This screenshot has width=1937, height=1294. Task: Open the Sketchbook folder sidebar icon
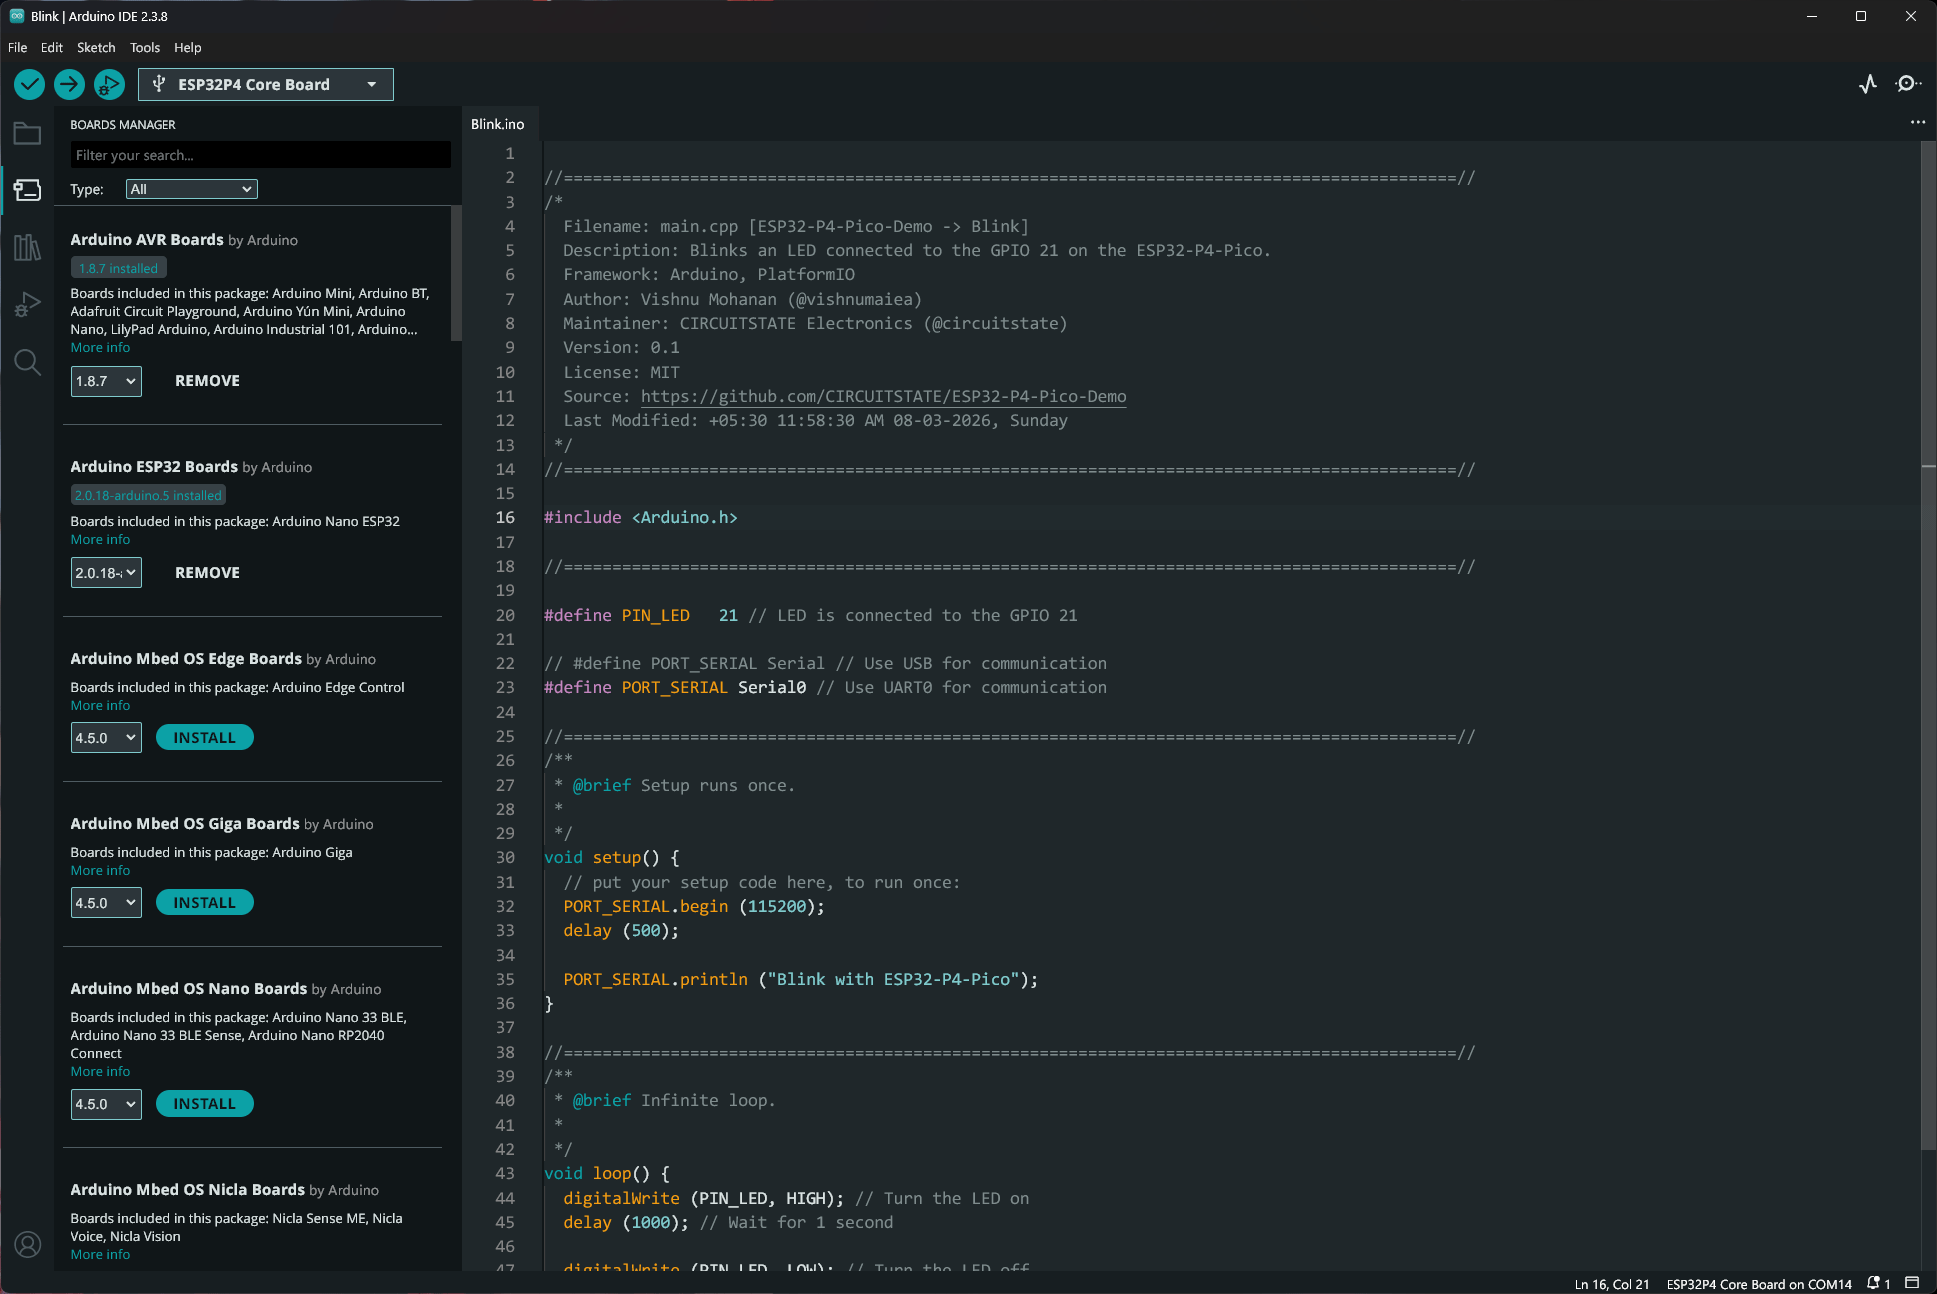(28, 134)
